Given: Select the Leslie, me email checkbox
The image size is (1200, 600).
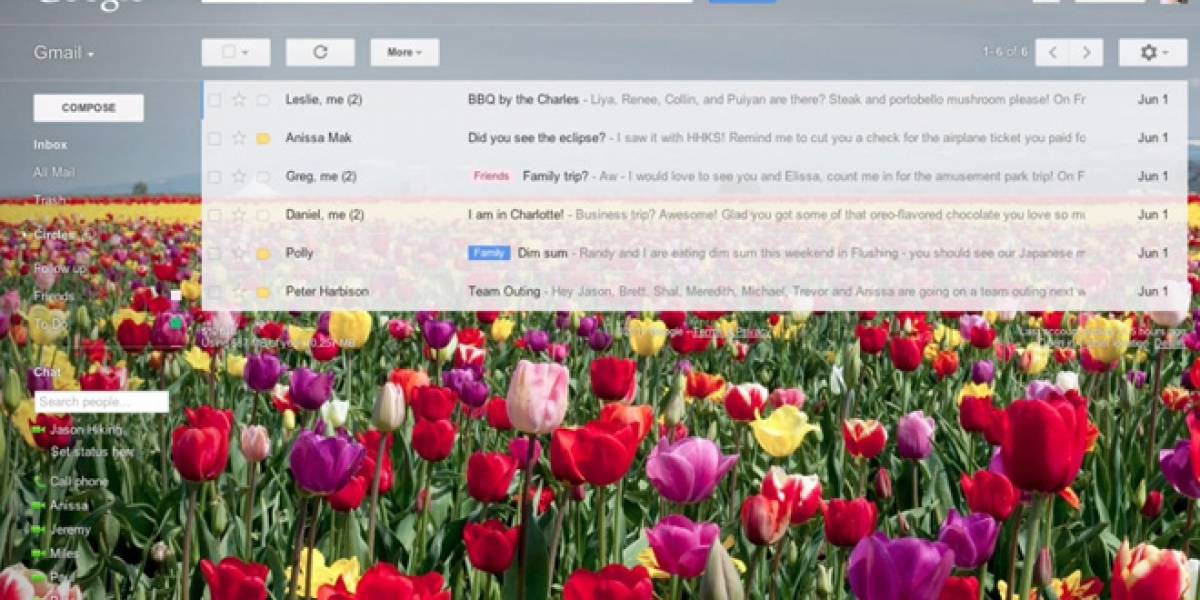Looking at the screenshot, I should [214, 100].
